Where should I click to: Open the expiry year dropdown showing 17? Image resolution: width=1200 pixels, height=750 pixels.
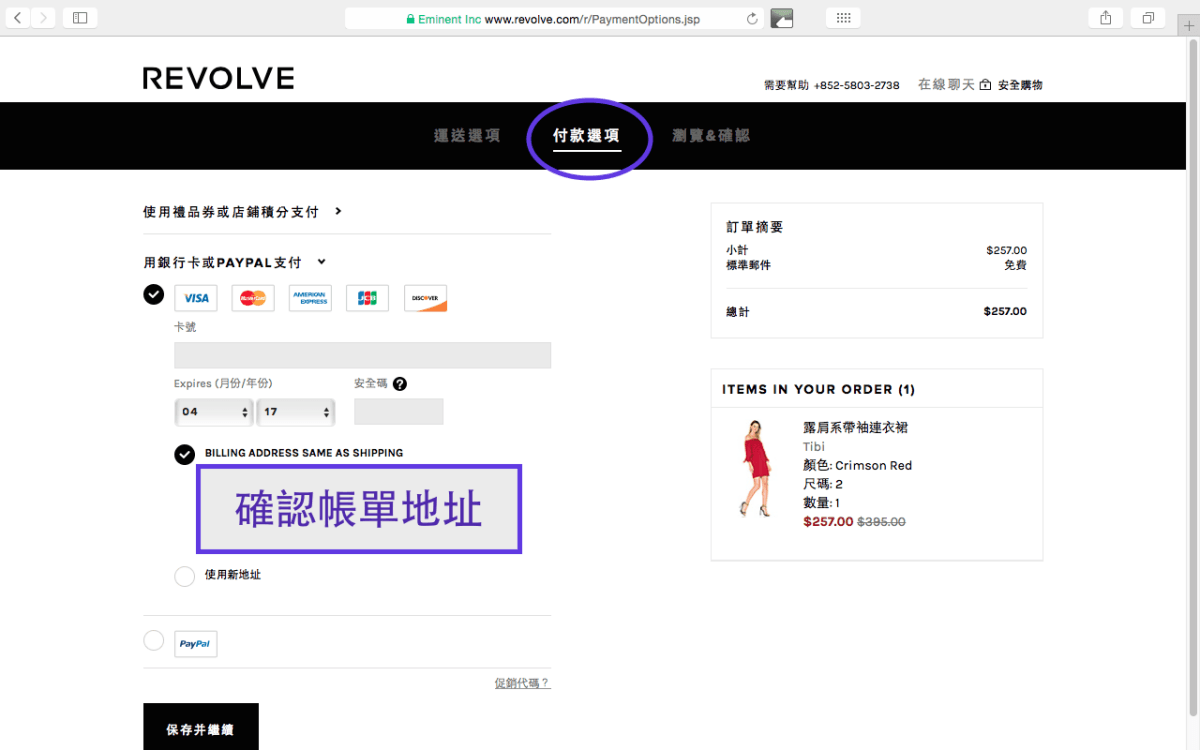[x=296, y=412]
